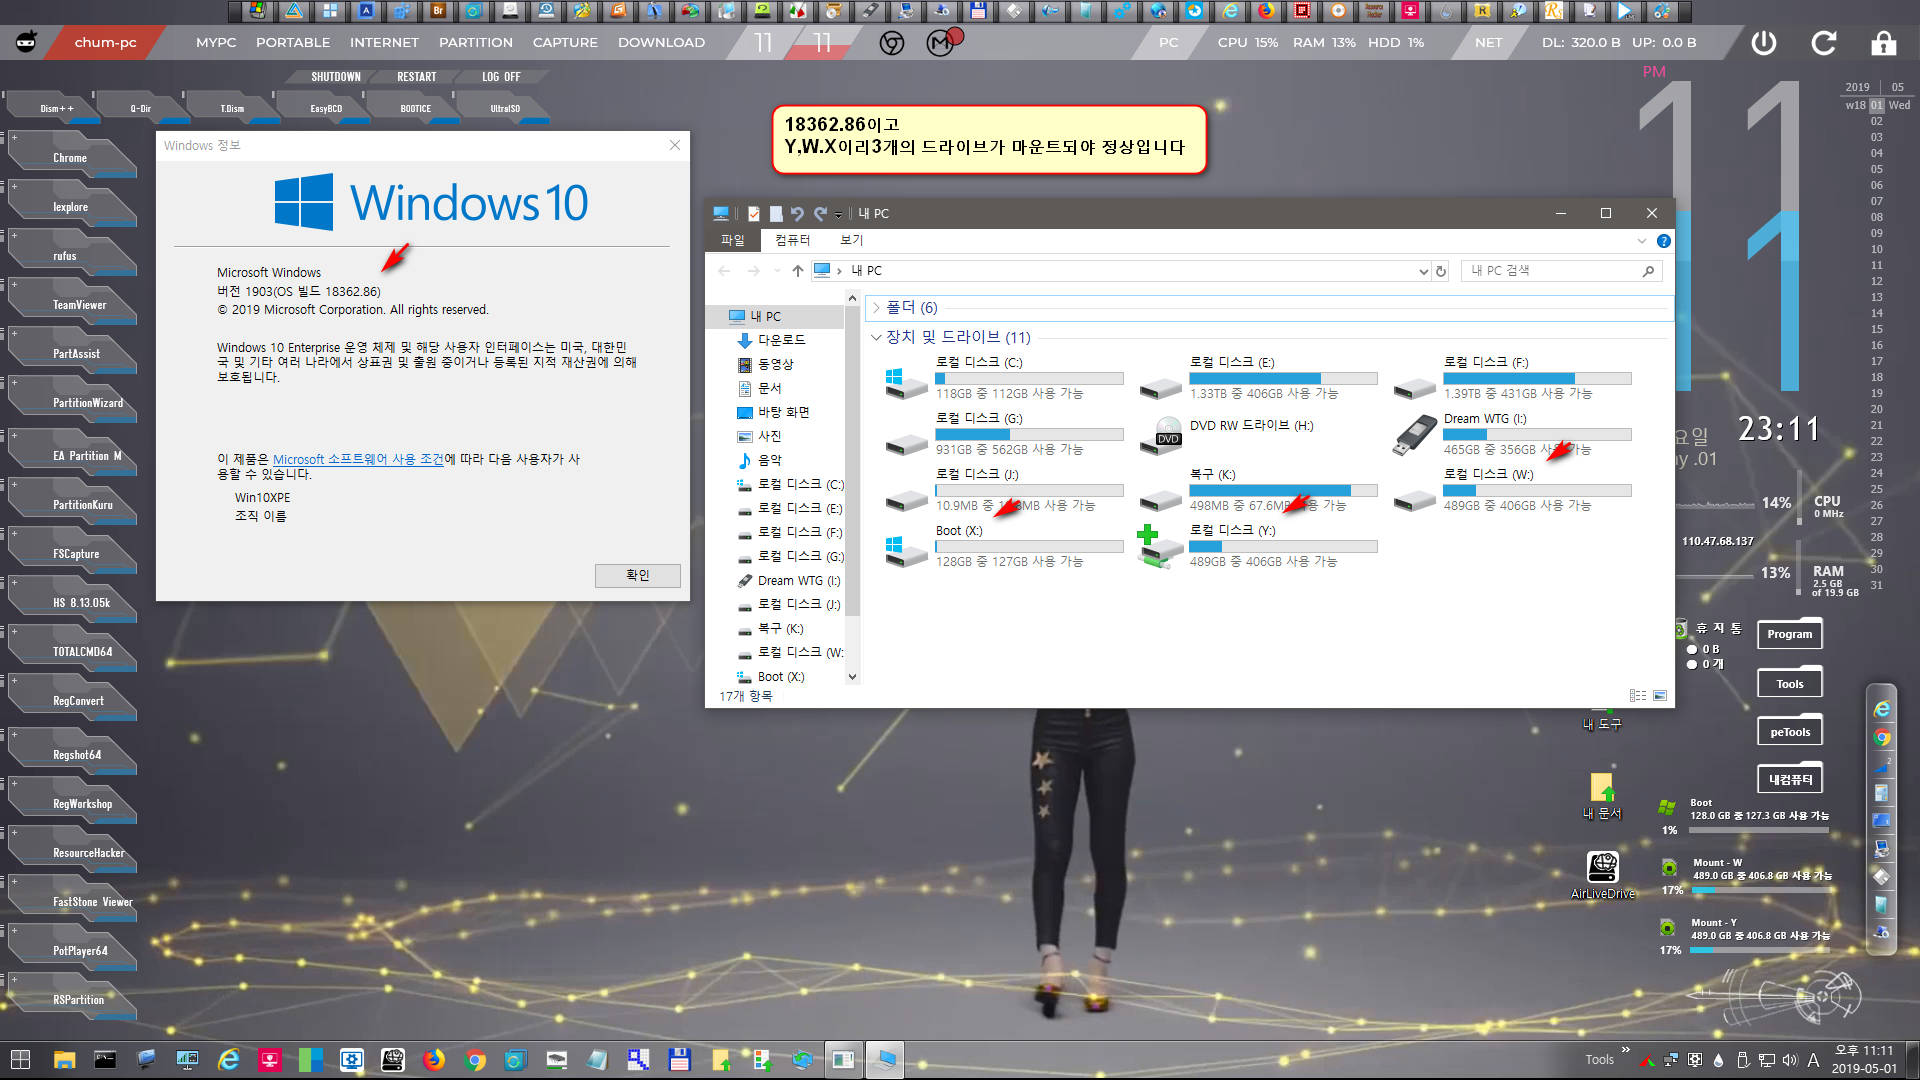The image size is (1920, 1080).
Task: Open the command prompt icon on the taskbar
Action: pos(105,1060)
